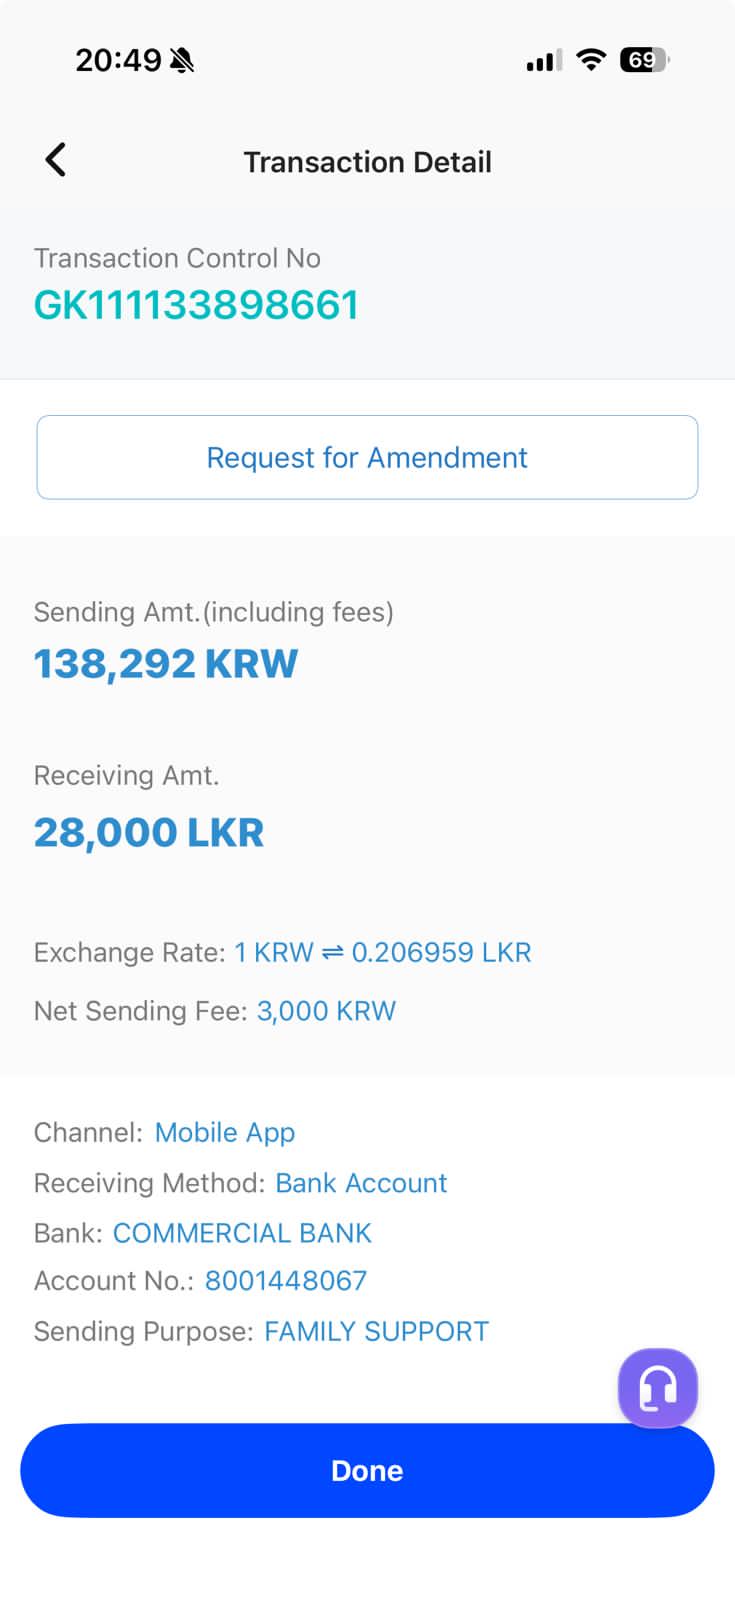This screenshot has width=735, height=1600.
Task: Tap the back arrow icon
Action: tap(56, 160)
